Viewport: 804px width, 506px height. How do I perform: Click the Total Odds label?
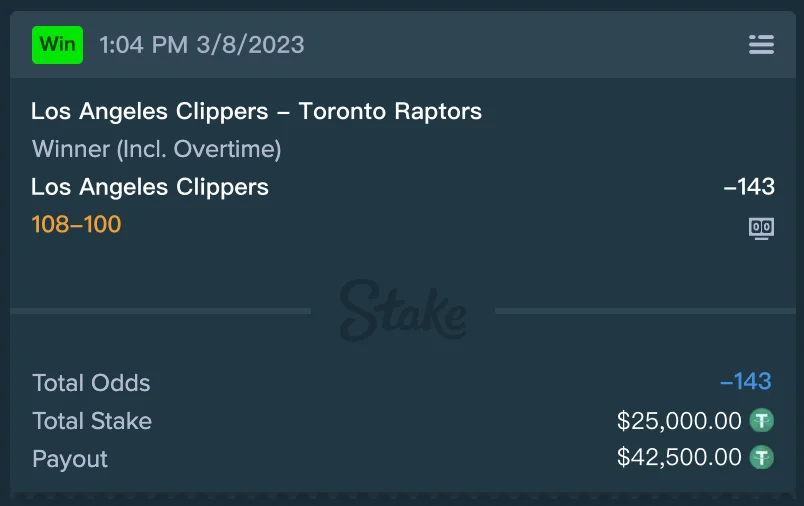point(91,383)
